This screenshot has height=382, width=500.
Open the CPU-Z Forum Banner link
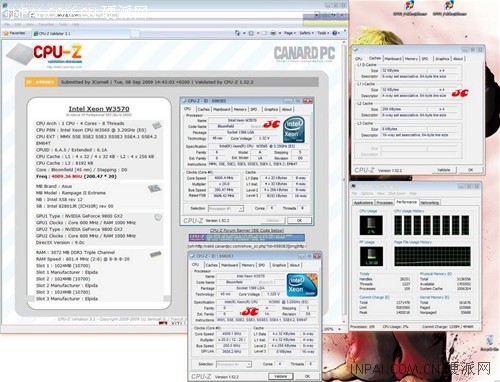247,230
